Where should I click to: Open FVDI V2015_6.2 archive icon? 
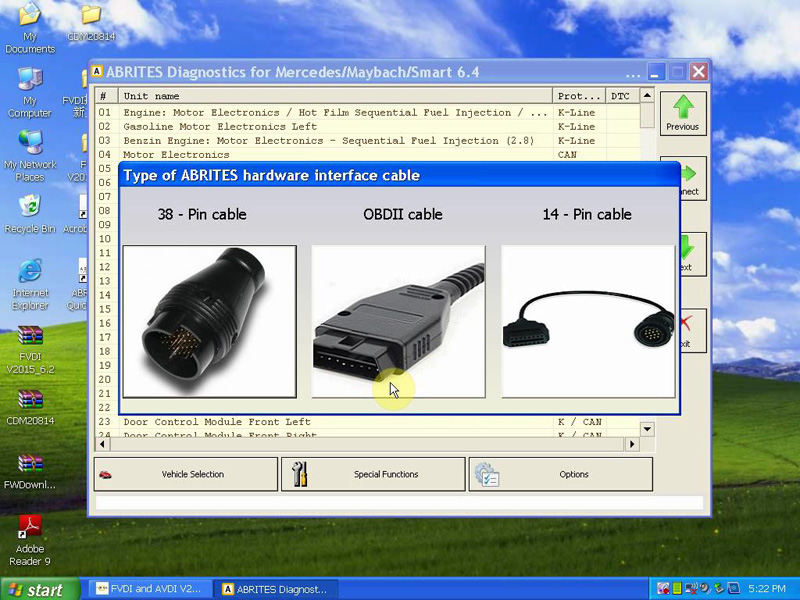(30, 346)
